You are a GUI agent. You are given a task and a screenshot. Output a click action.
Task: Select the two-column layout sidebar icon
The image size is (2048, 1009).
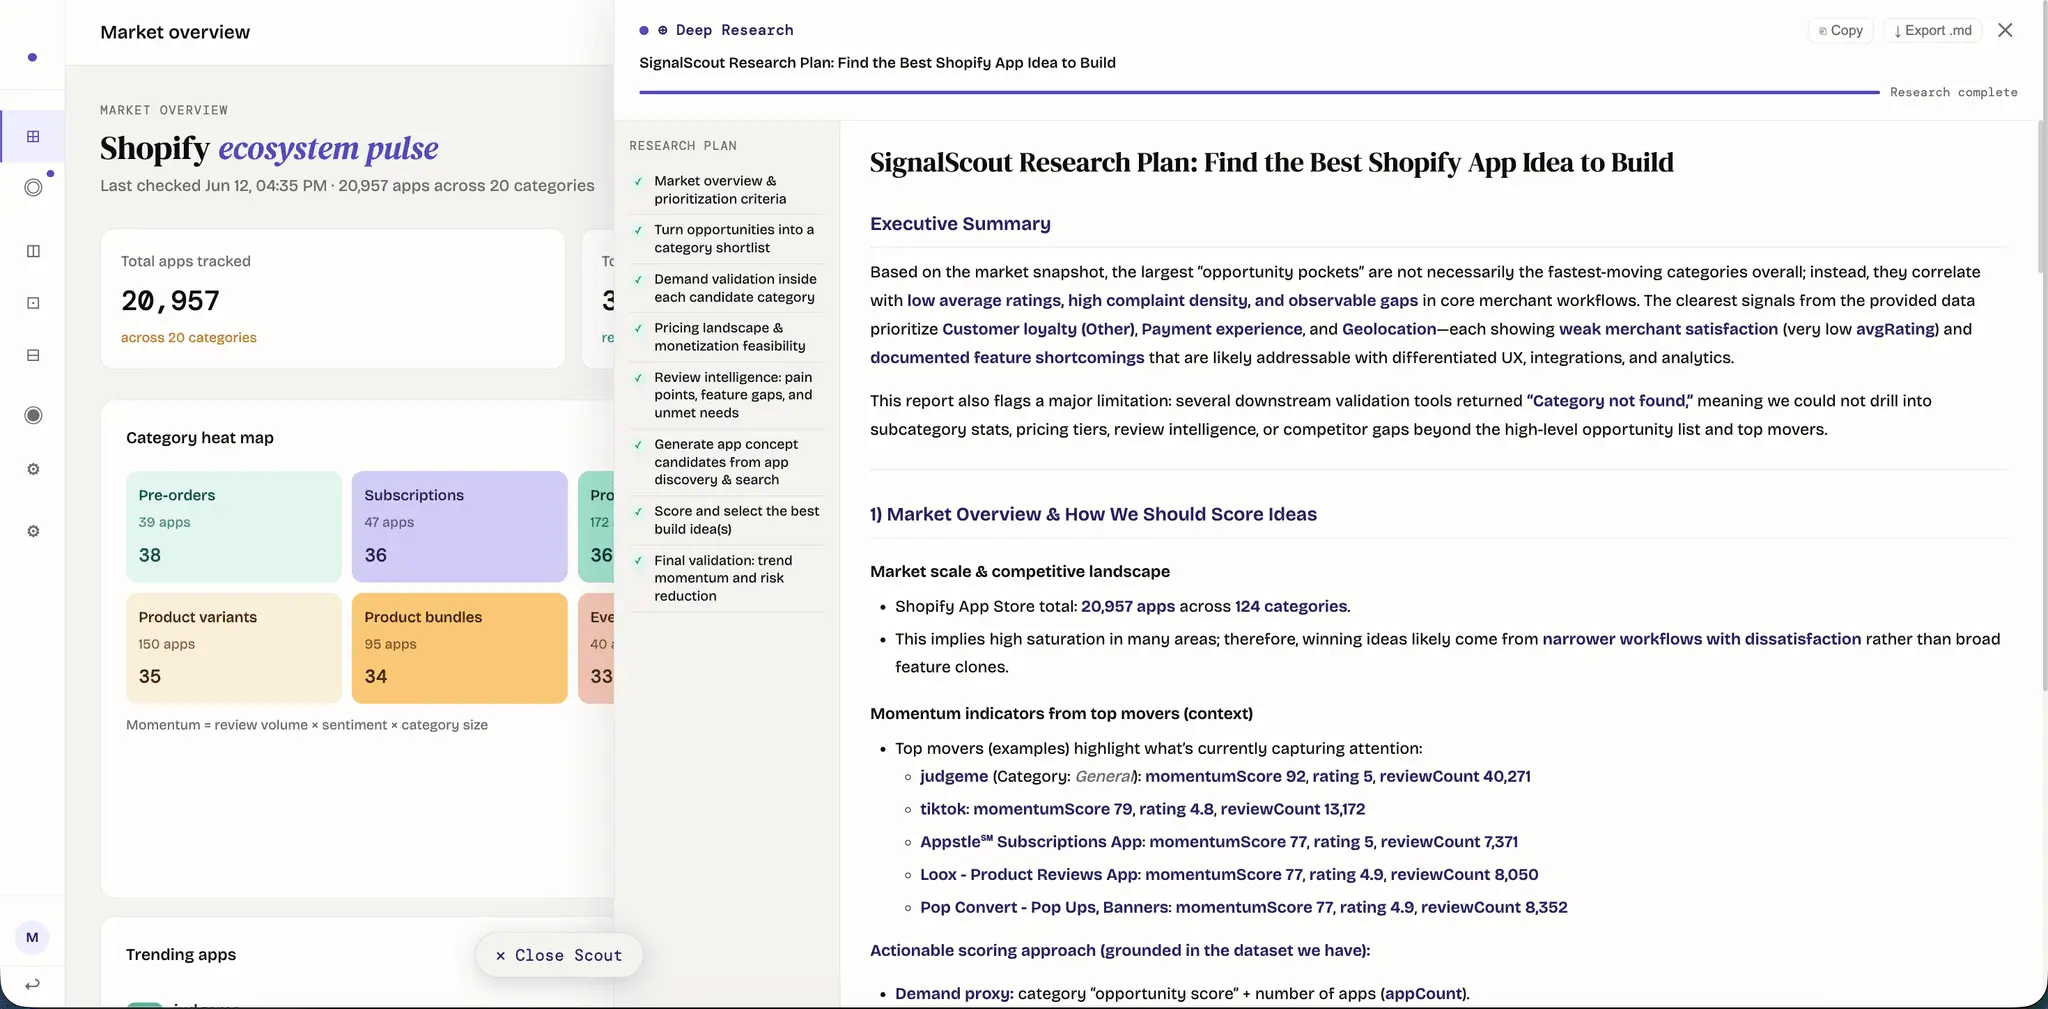33,251
